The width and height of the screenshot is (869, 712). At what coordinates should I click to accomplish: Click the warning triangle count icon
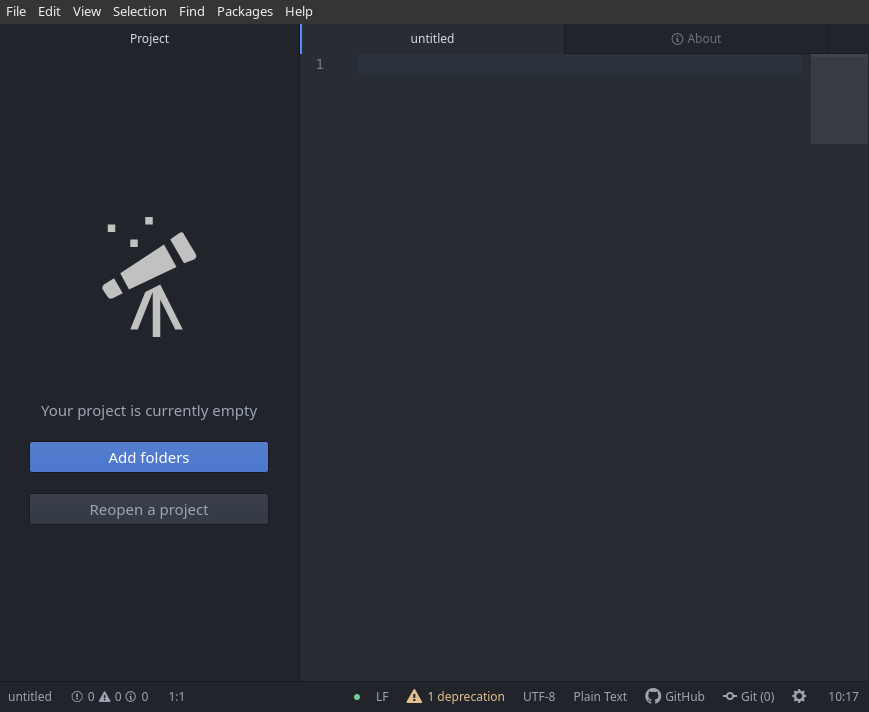pos(107,696)
